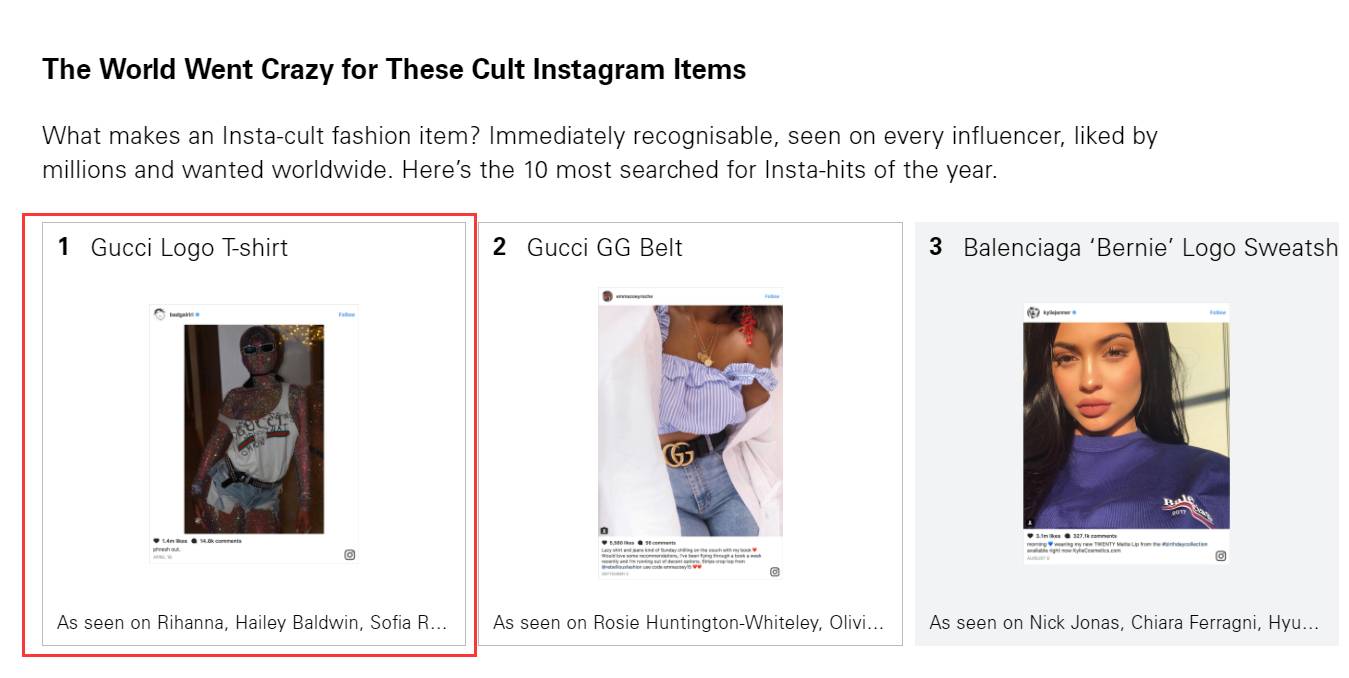
Task: Open Instagram via the logo on kyliejenner's post
Action: click(1223, 553)
